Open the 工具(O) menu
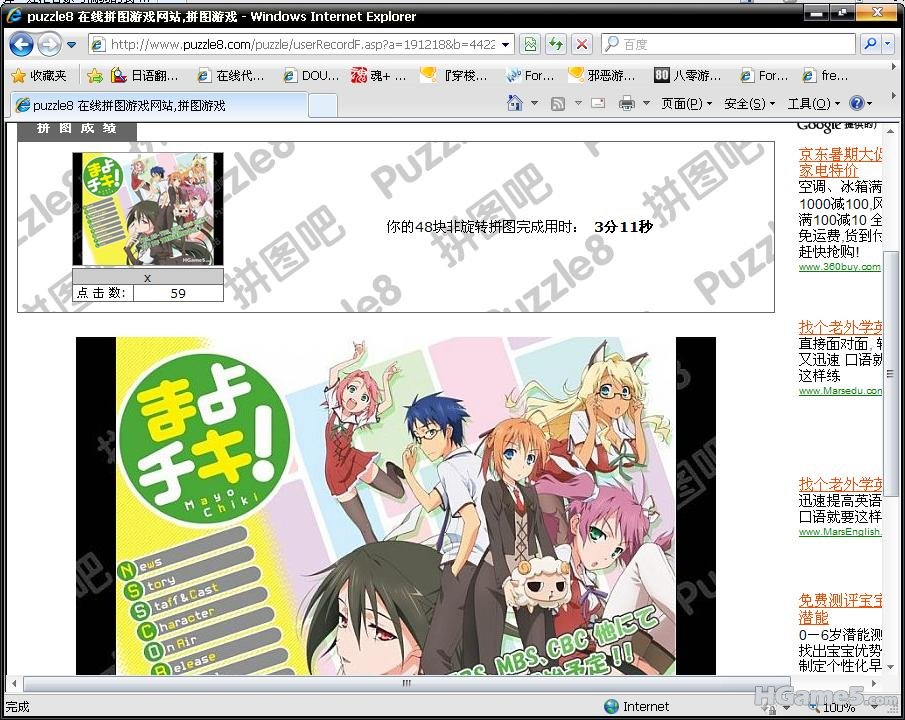Viewport: 905px width, 720px height. (x=813, y=104)
